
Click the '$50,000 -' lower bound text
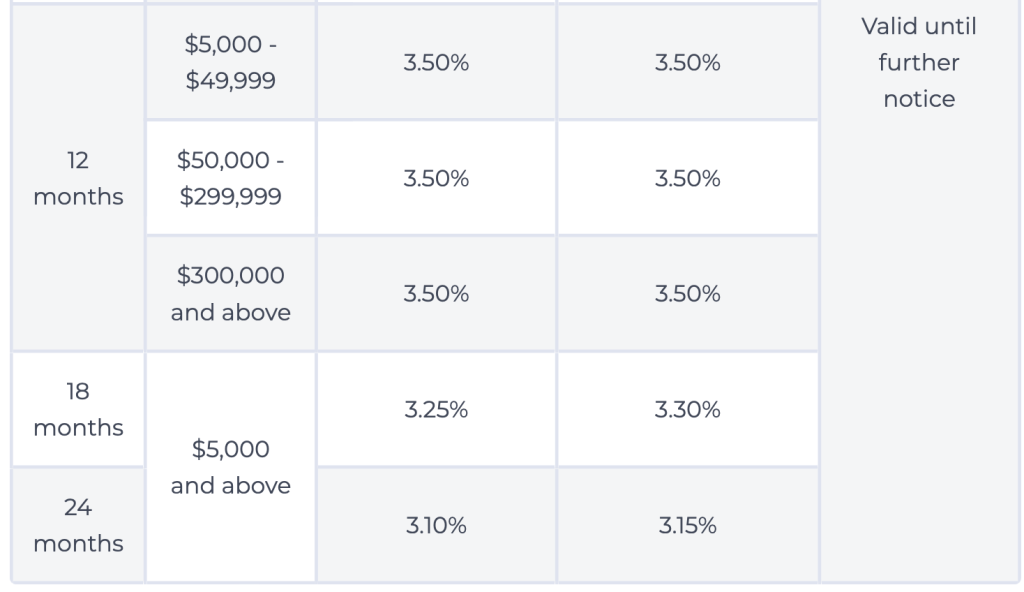[x=230, y=160]
